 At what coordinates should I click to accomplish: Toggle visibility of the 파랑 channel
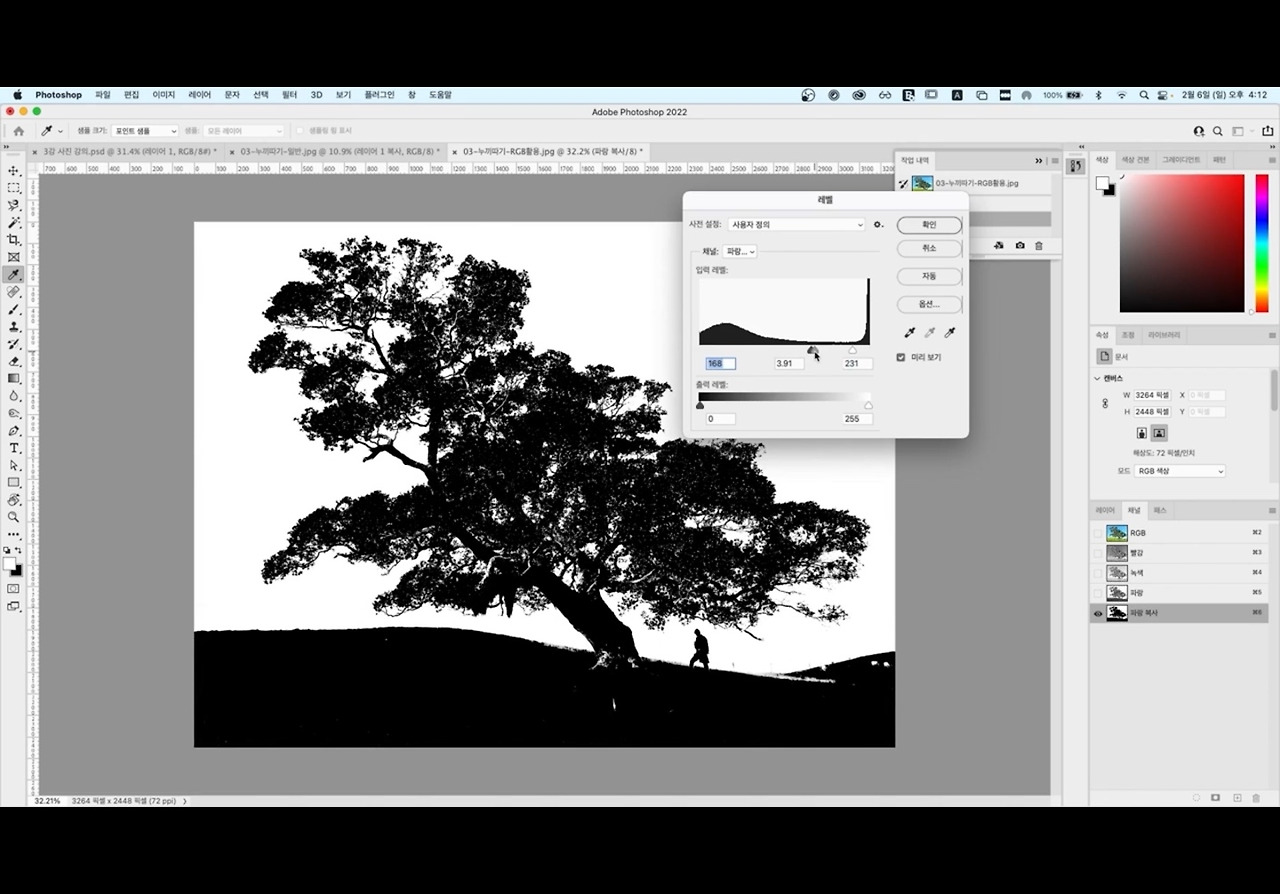point(1098,593)
